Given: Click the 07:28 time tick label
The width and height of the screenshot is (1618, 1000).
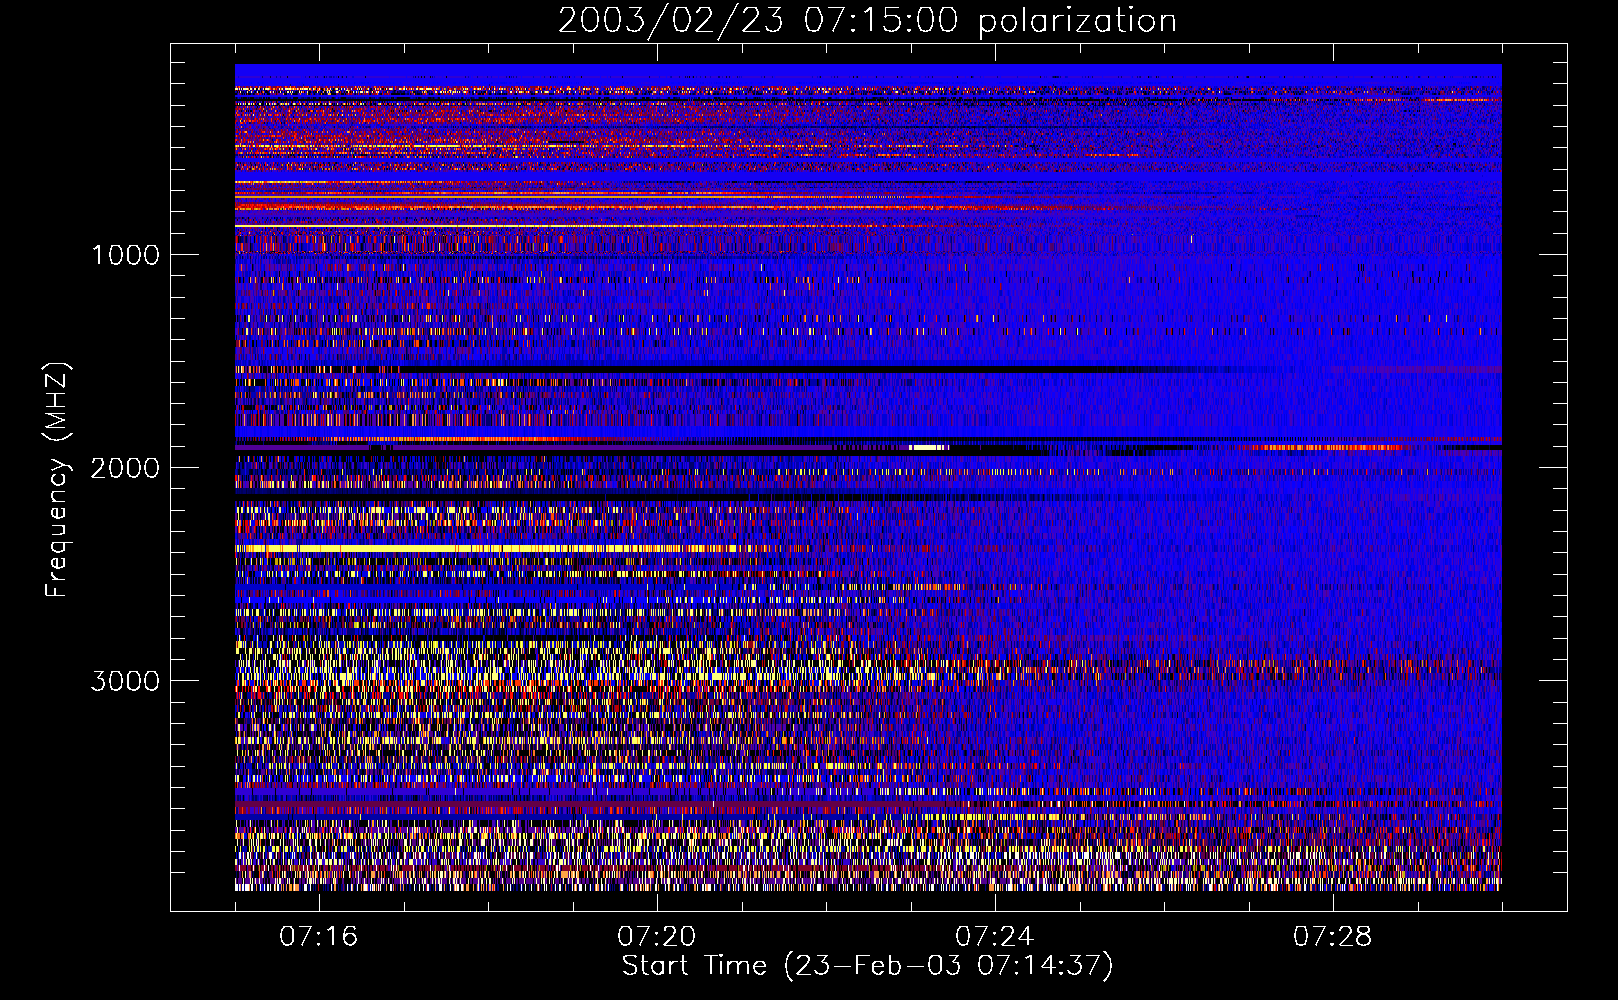Looking at the screenshot, I should click(x=1333, y=936).
